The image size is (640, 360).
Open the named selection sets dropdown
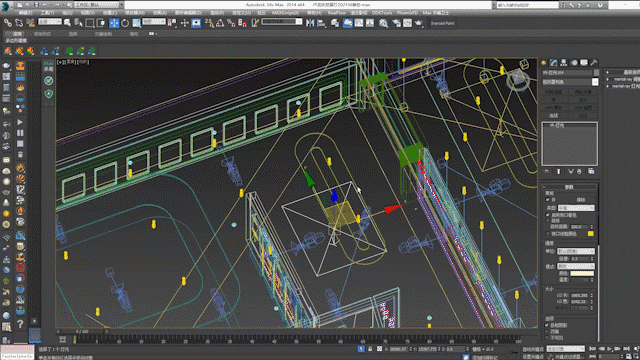click(282, 22)
